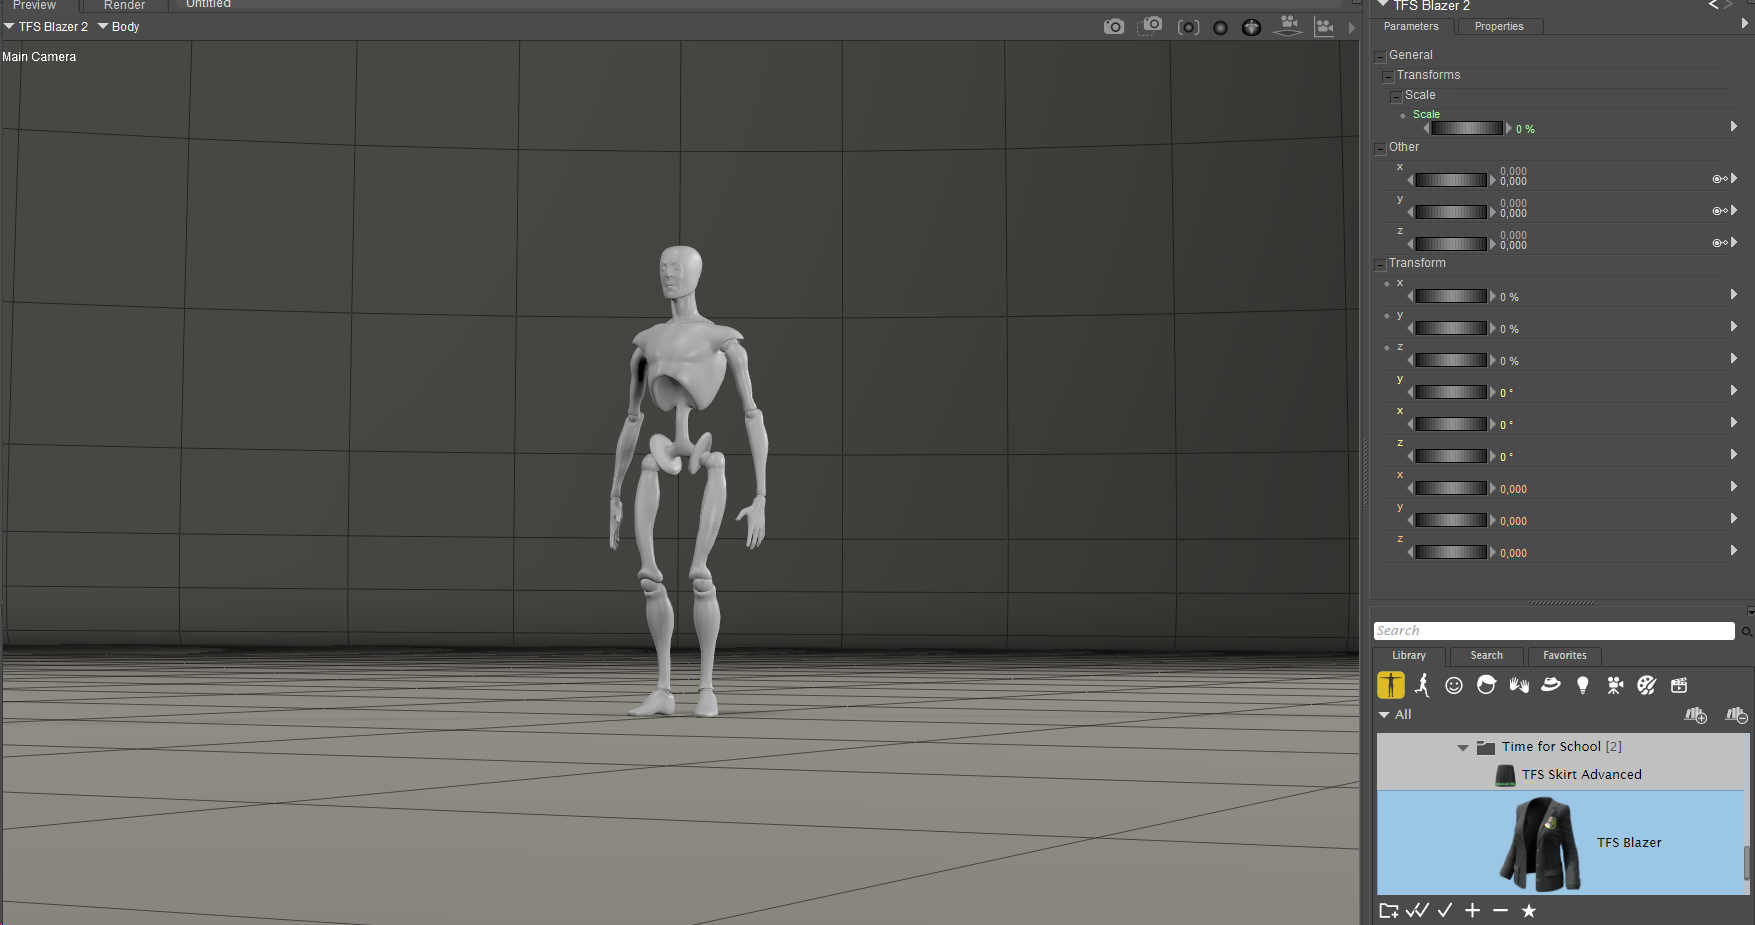Collapse the Other parameter group
Viewport: 1755px width, 925px height.
point(1380,149)
